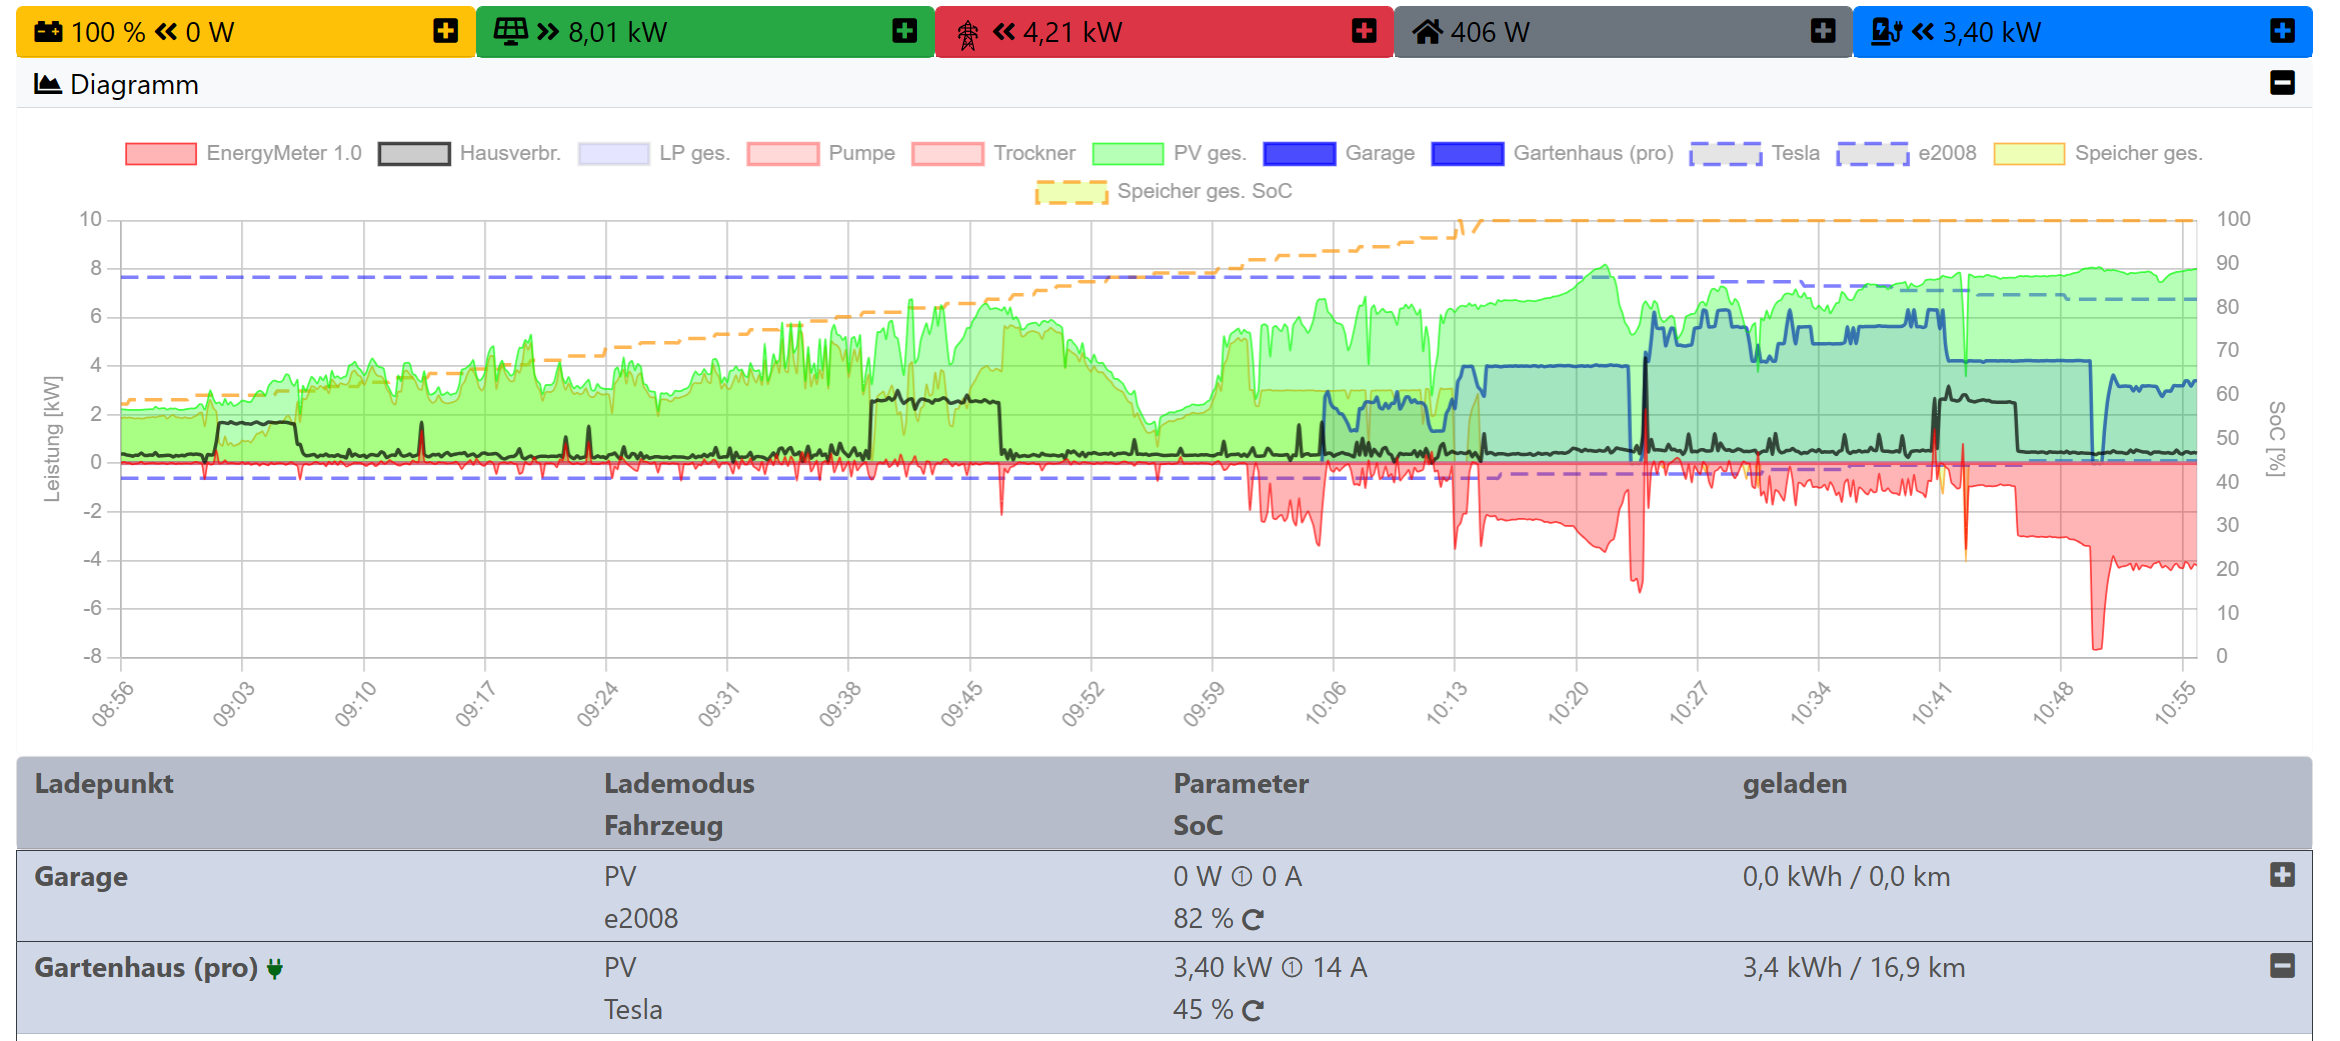Collapse the Diagramm panel
The width and height of the screenshot is (2340, 1041).
point(2281,83)
